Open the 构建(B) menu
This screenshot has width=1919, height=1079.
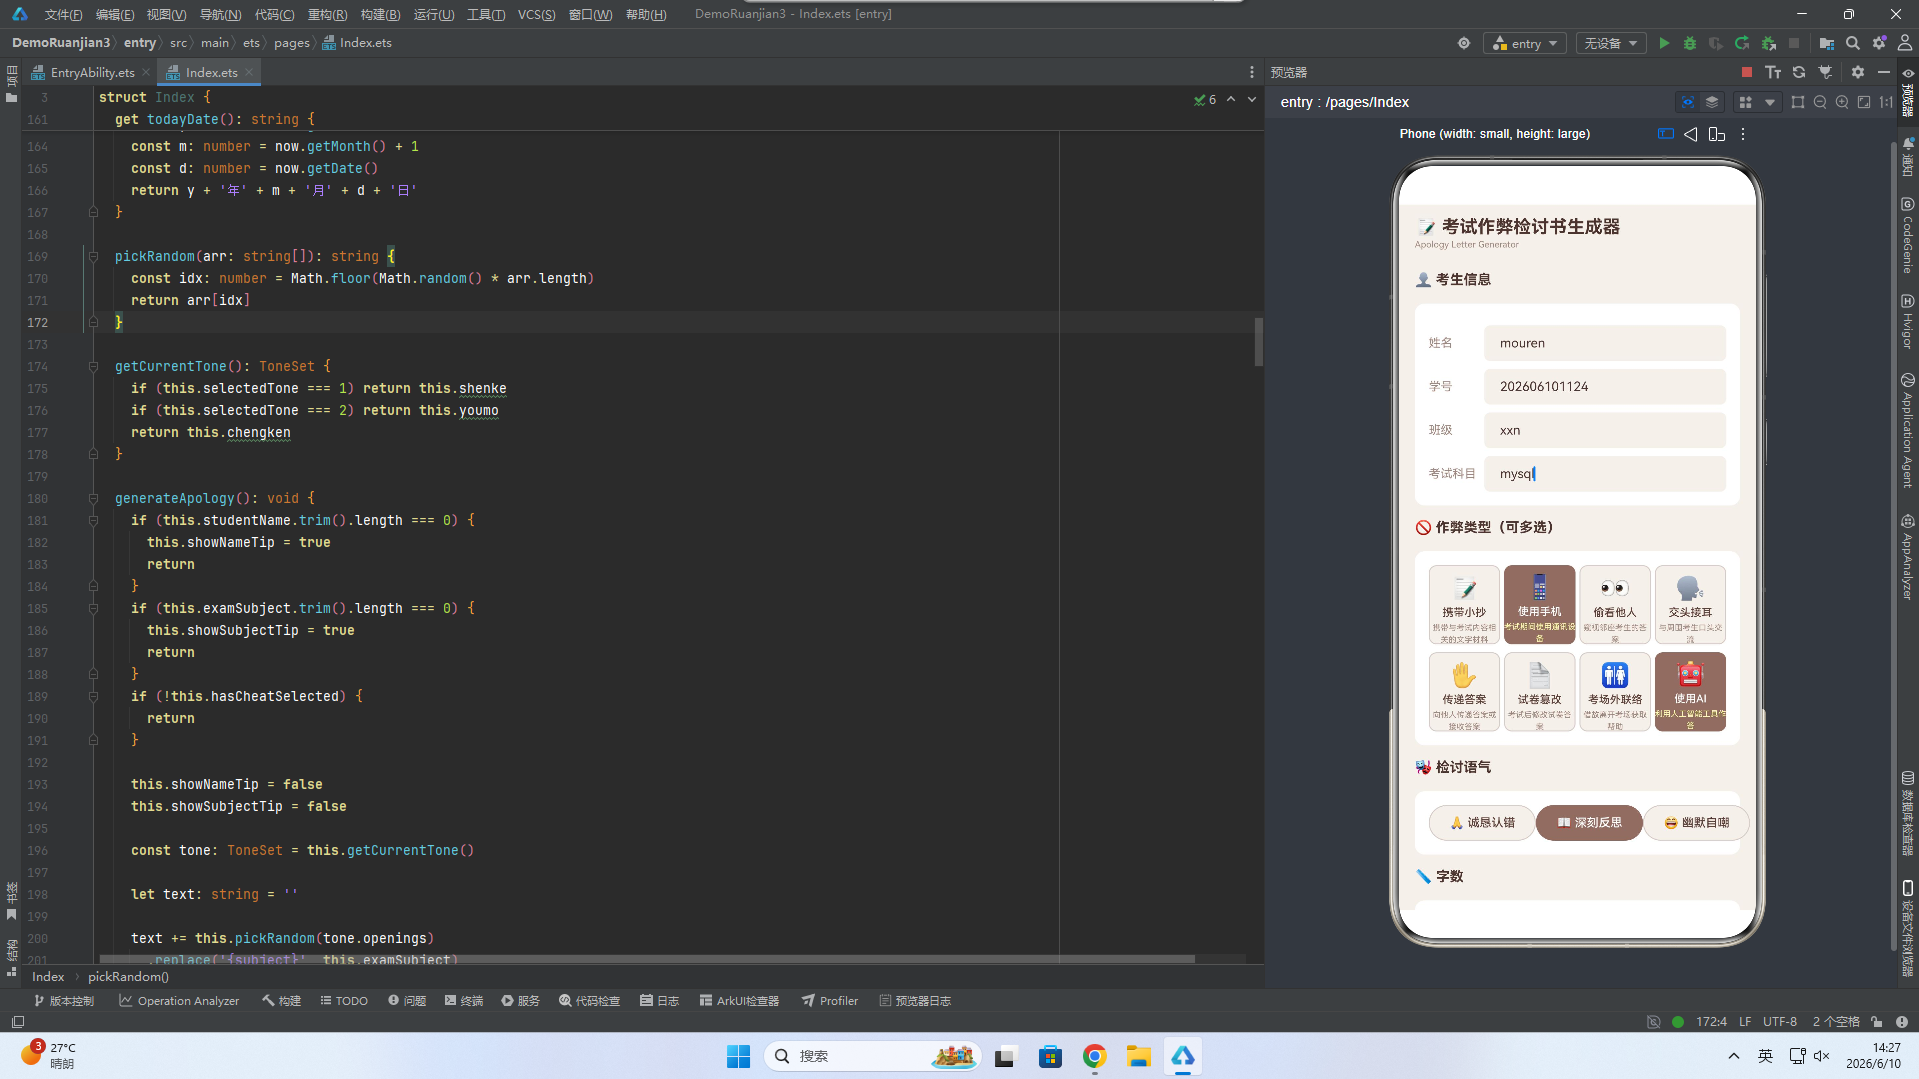click(x=380, y=14)
